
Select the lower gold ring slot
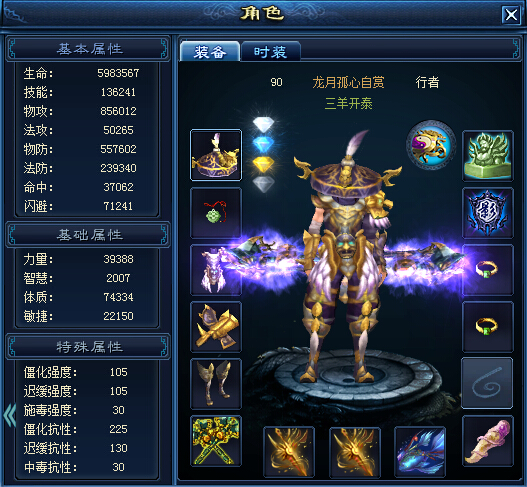tap(488, 327)
